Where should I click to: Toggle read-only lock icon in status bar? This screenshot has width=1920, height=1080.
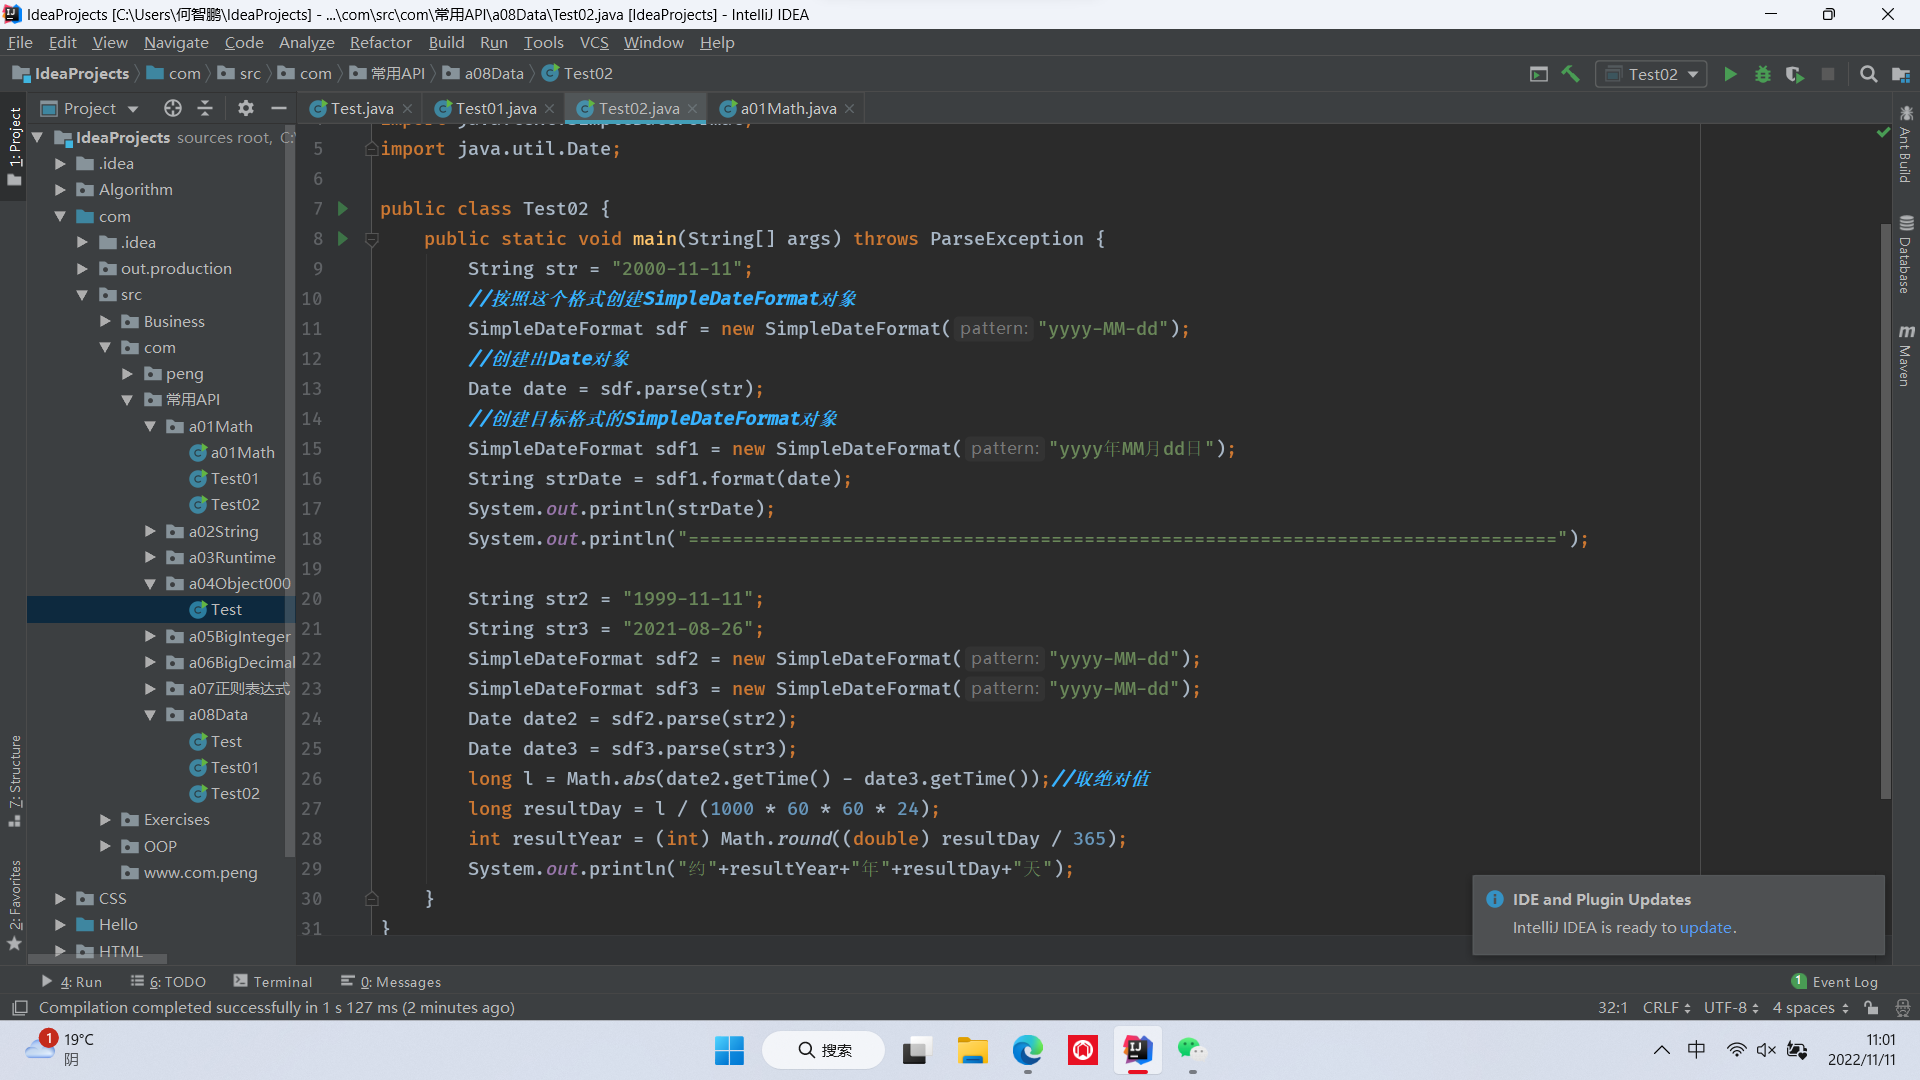(1871, 1008)
